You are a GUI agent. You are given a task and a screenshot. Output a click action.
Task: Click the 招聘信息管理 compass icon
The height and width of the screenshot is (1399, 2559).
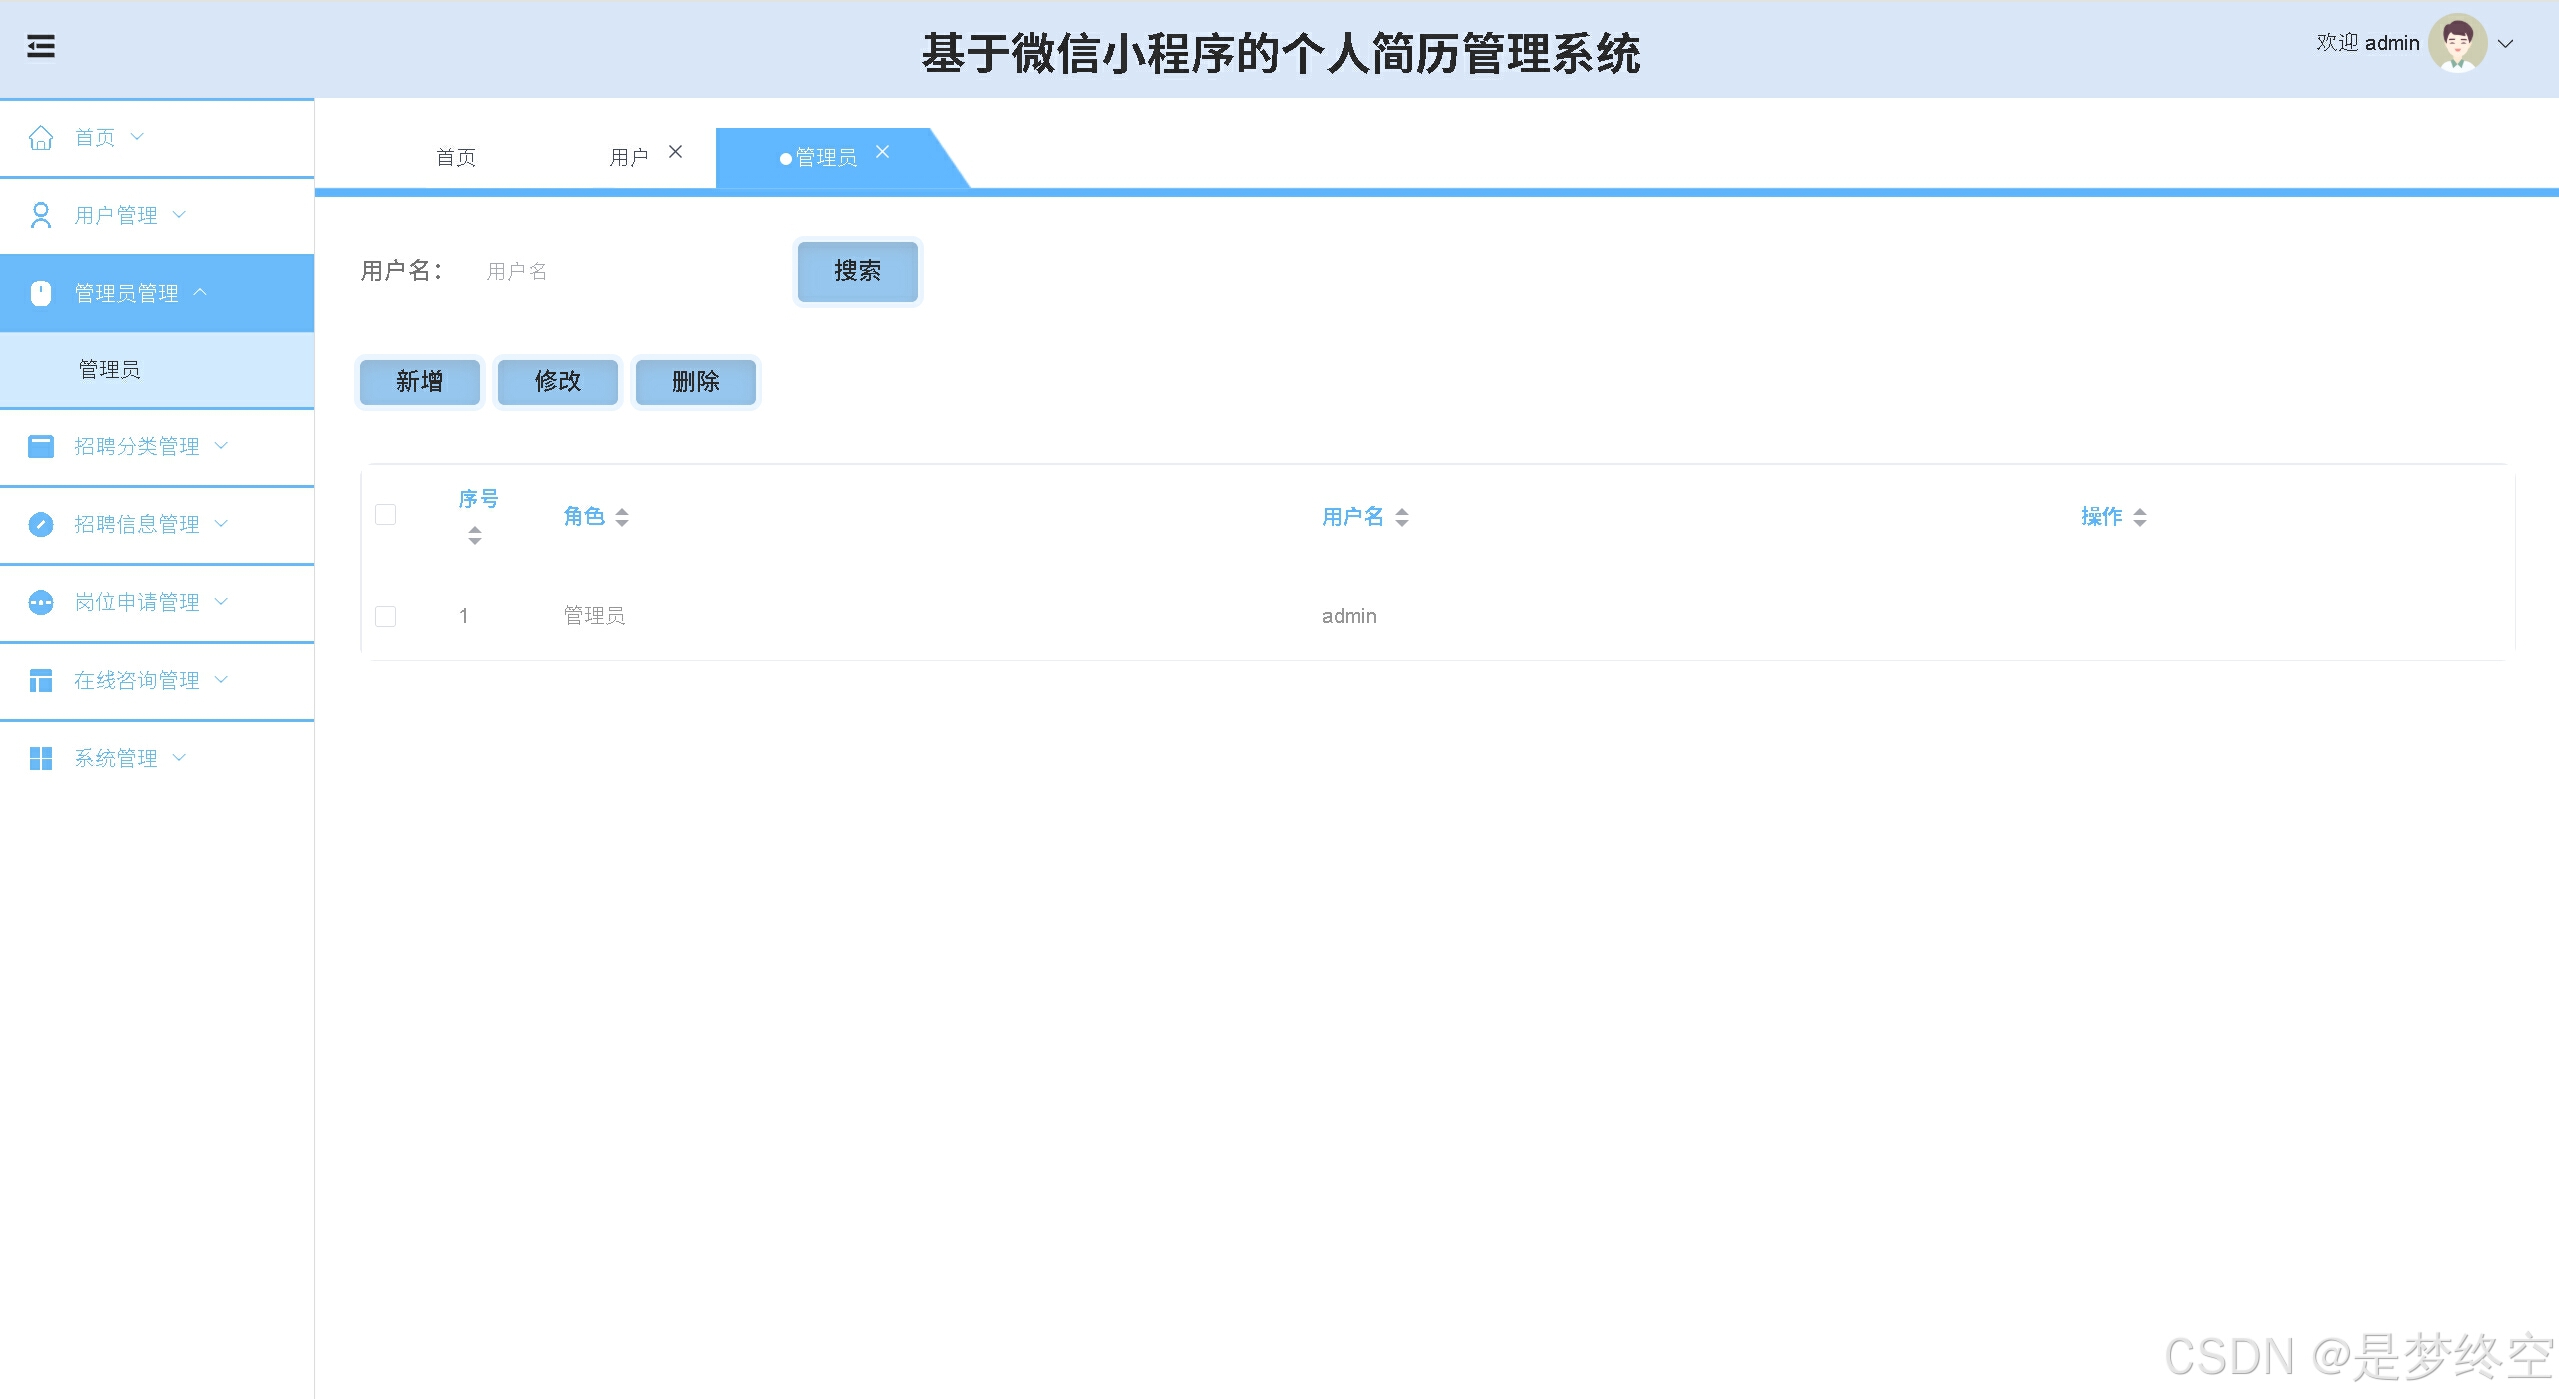41,524
